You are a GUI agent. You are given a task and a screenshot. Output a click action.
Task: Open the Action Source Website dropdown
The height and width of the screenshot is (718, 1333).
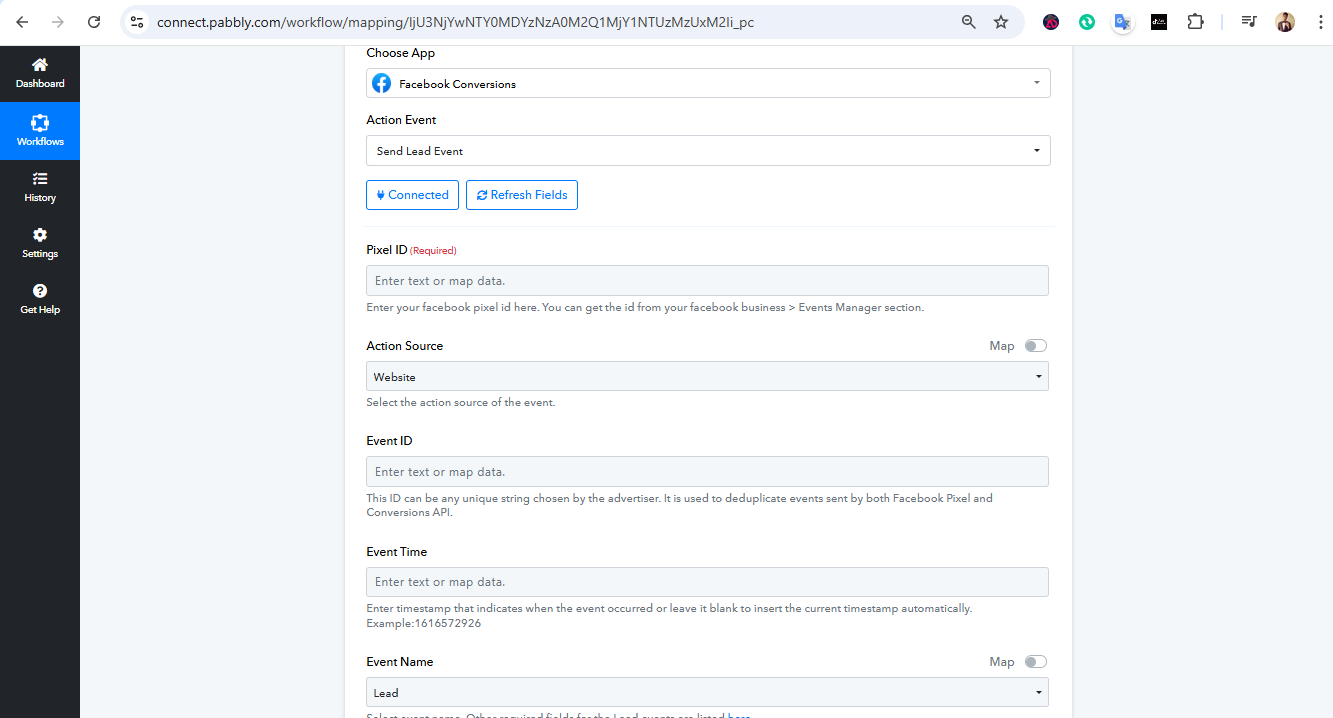707,377
